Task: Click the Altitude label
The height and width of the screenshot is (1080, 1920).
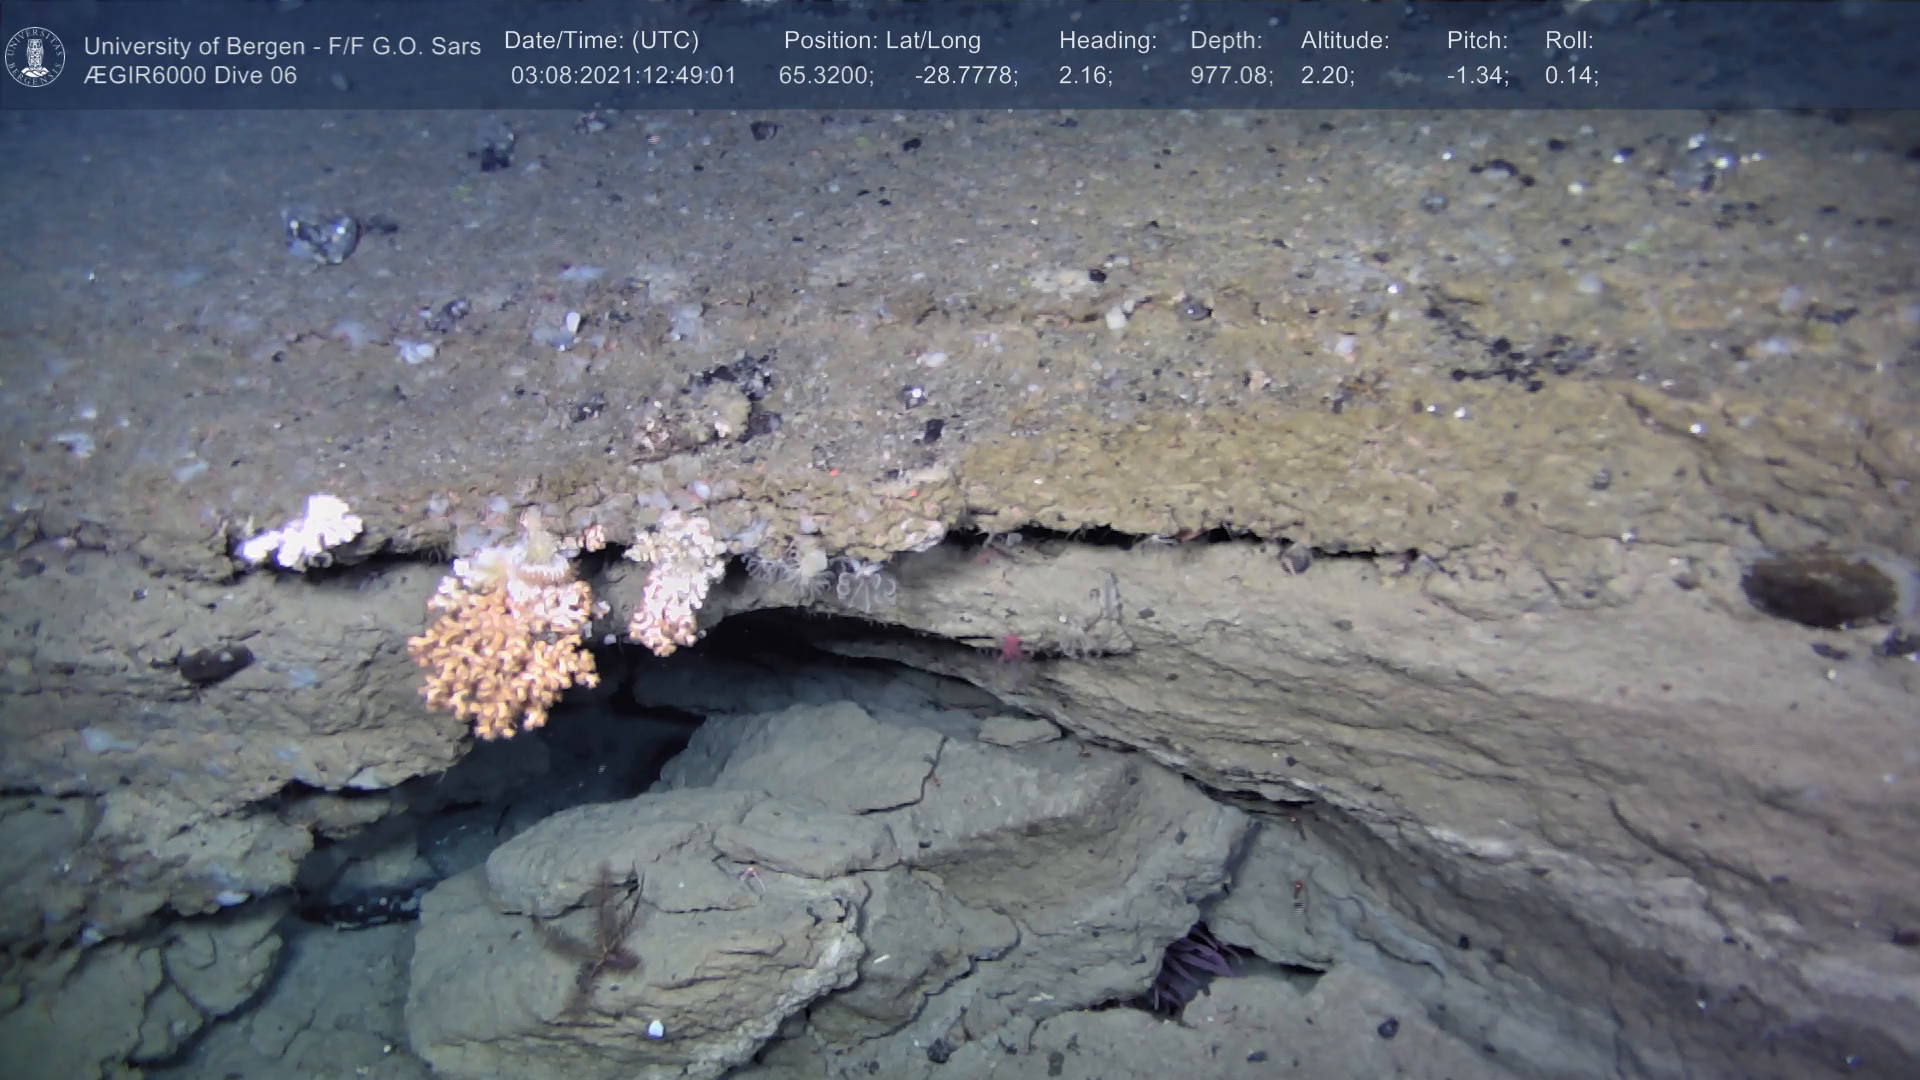Action: tap(1345, 41)
